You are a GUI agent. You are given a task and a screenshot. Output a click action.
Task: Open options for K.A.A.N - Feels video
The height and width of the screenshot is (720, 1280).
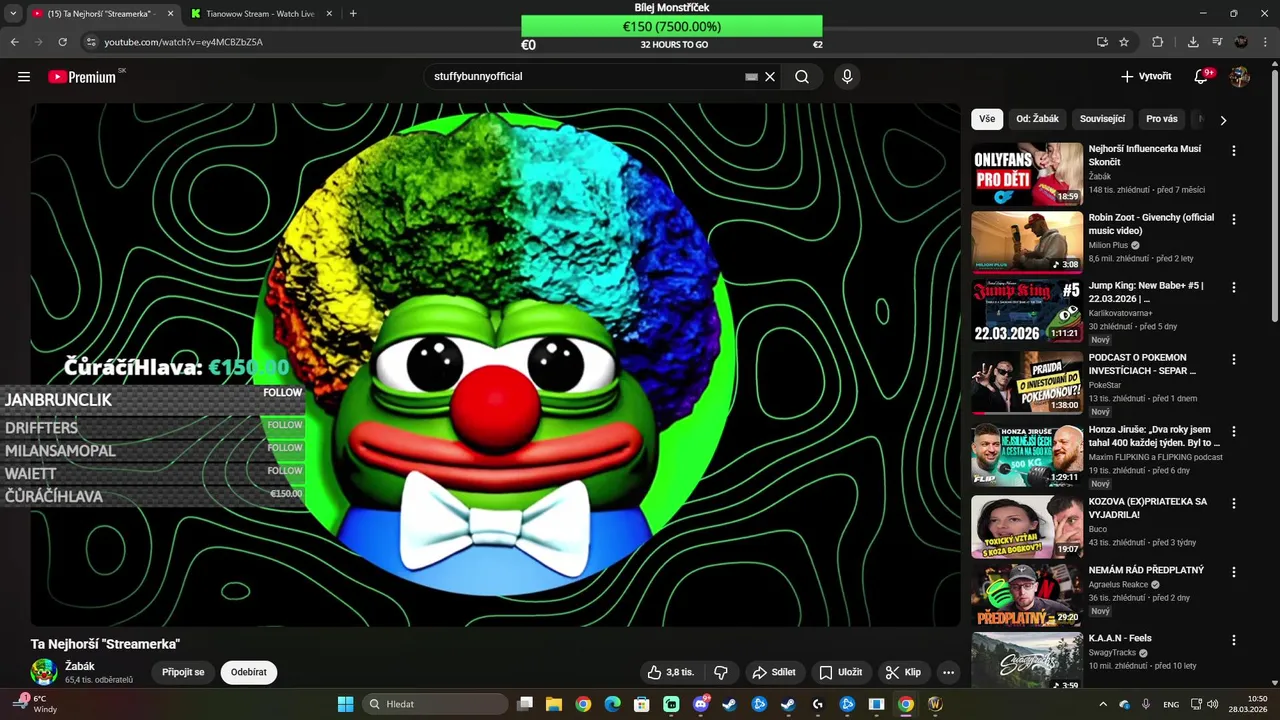(1233, 640)
